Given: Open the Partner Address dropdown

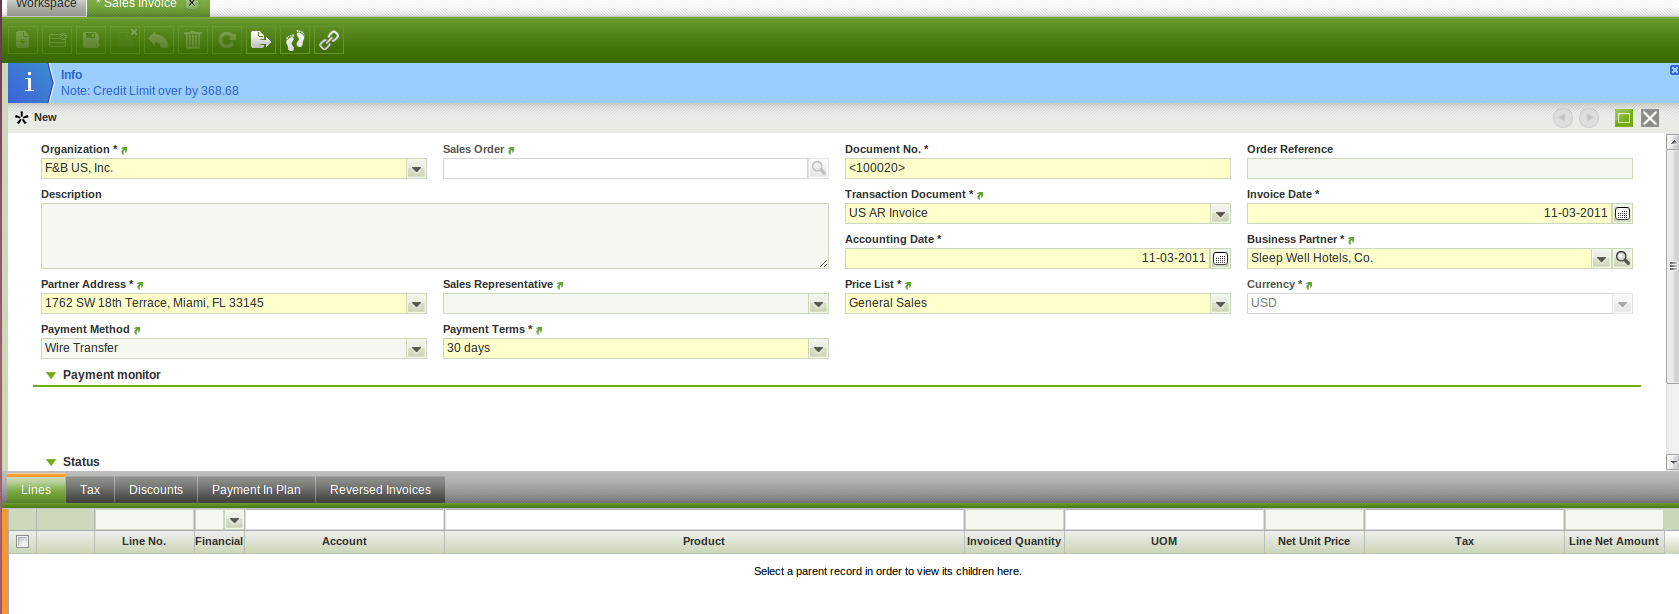Looking at the screenshot, I should coord(417,304).
